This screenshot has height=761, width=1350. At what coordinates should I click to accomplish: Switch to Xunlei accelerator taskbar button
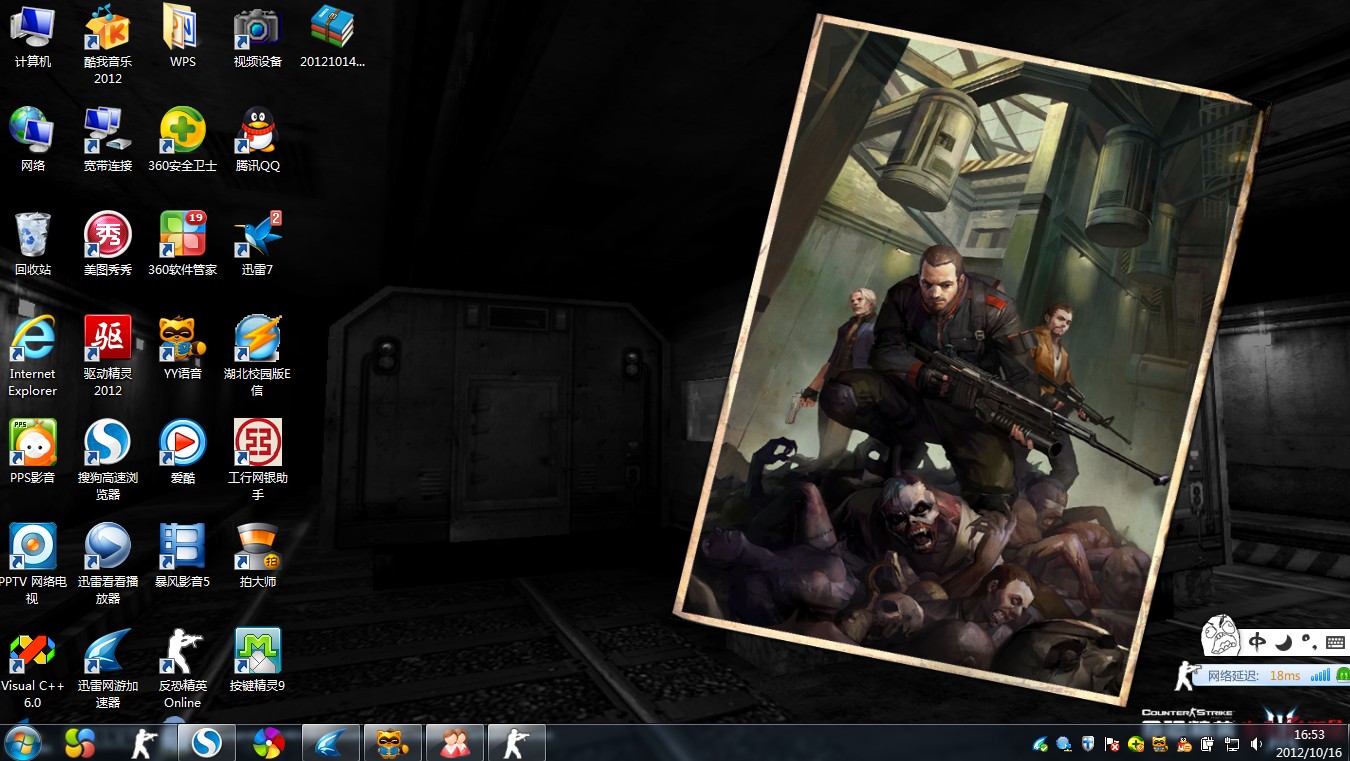point(331,743)
